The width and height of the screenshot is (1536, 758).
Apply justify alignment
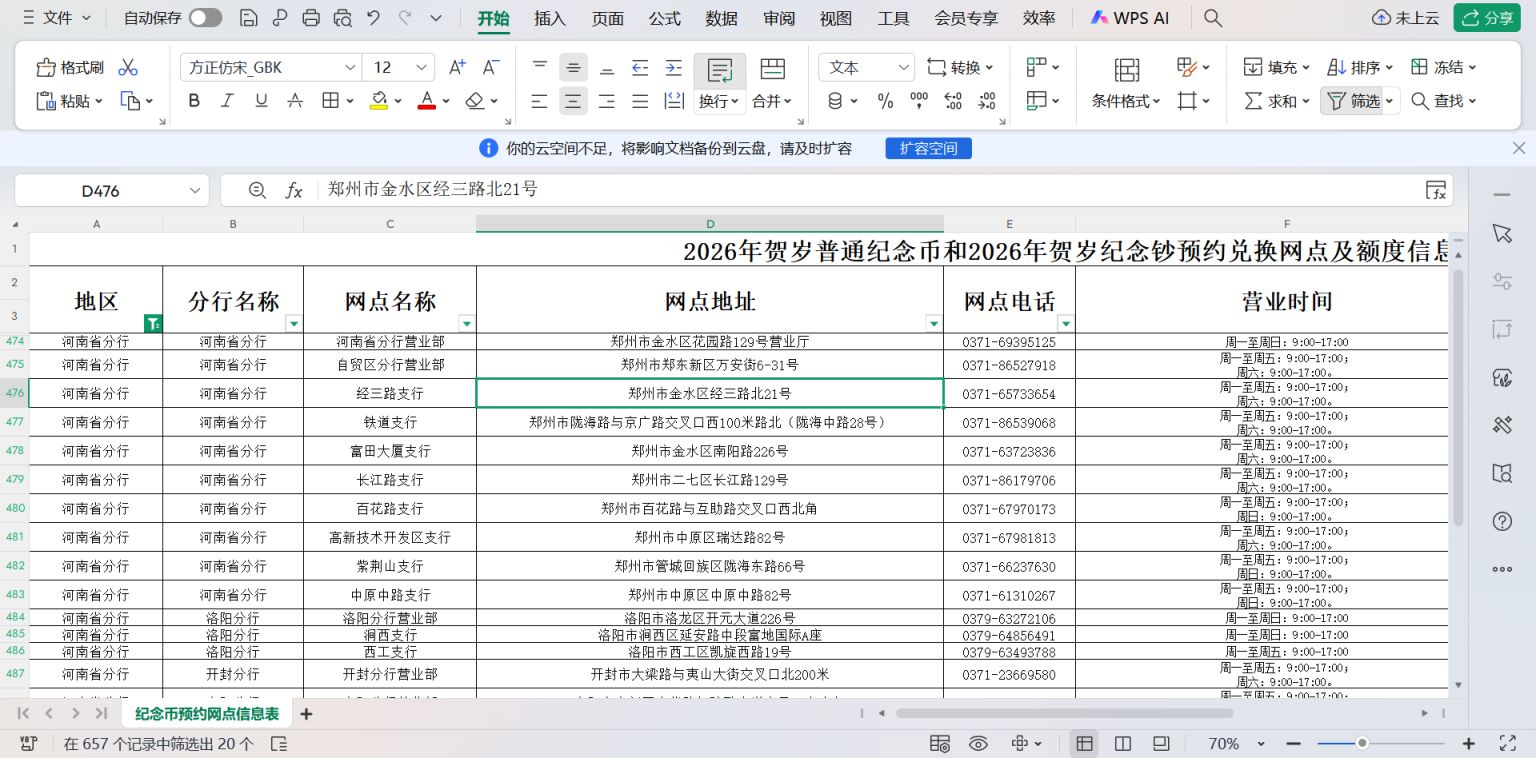click(640, 101)
